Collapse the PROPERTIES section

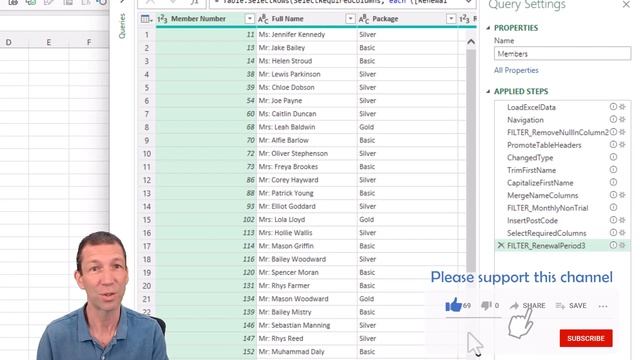click(488, 28)
